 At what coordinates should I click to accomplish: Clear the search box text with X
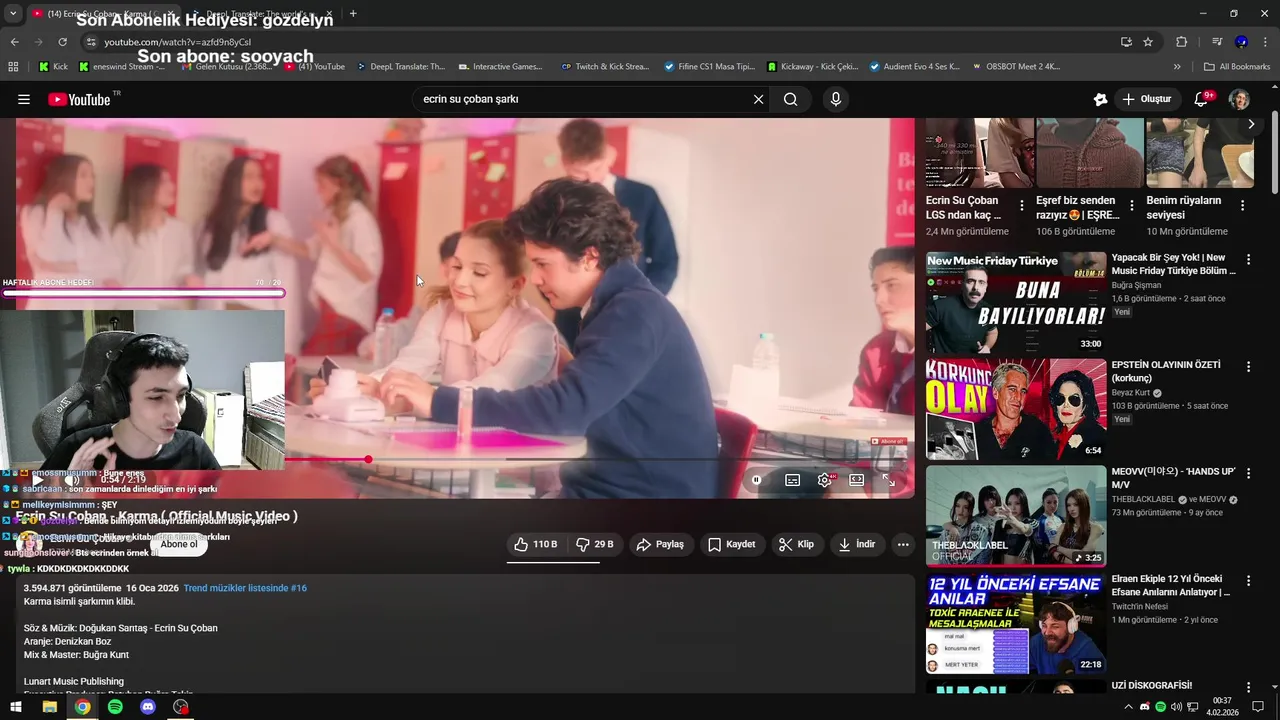tap(758, 99)
